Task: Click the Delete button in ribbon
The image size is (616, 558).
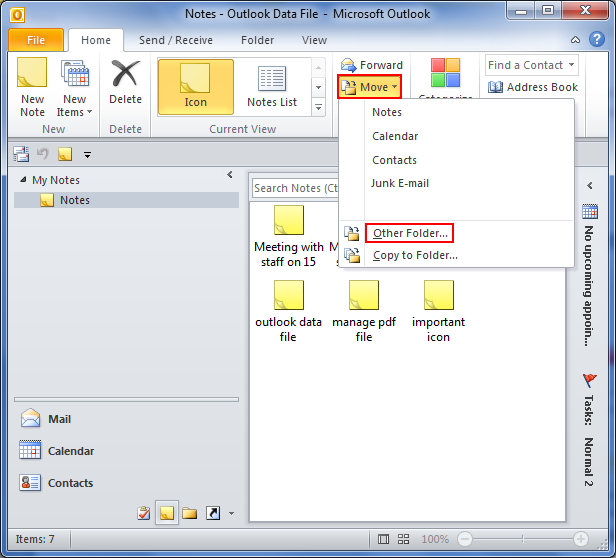Action: pyautogui.click(x=125, y=83)
